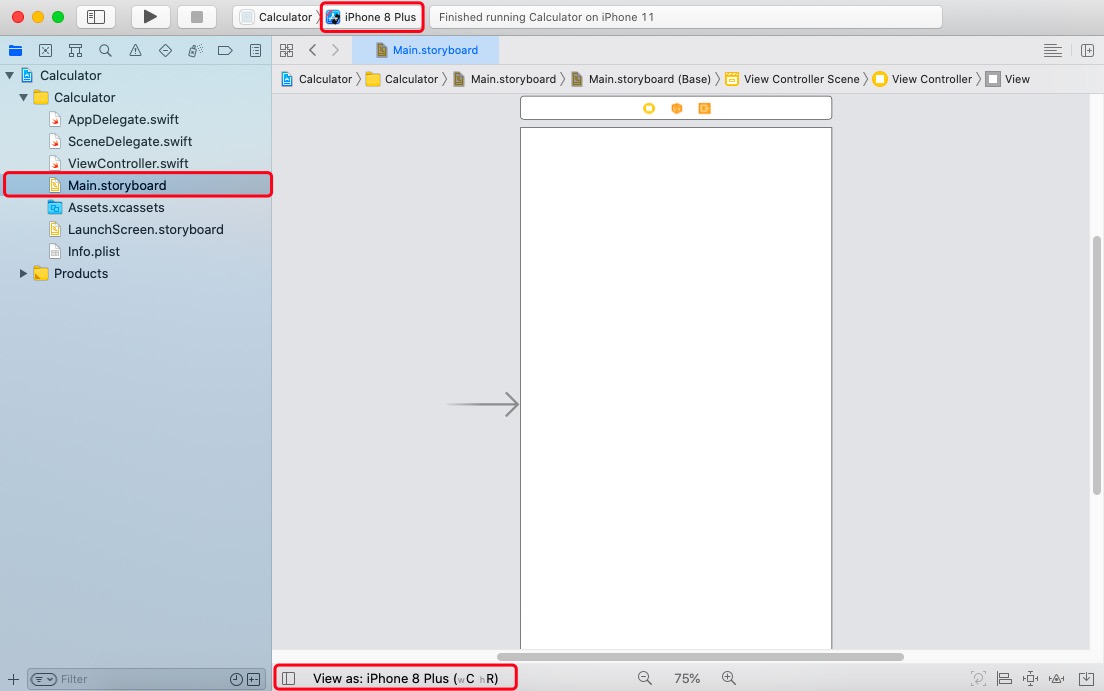
Task: Open the Align constraints menu
Action: click(x=1005, y=678)
